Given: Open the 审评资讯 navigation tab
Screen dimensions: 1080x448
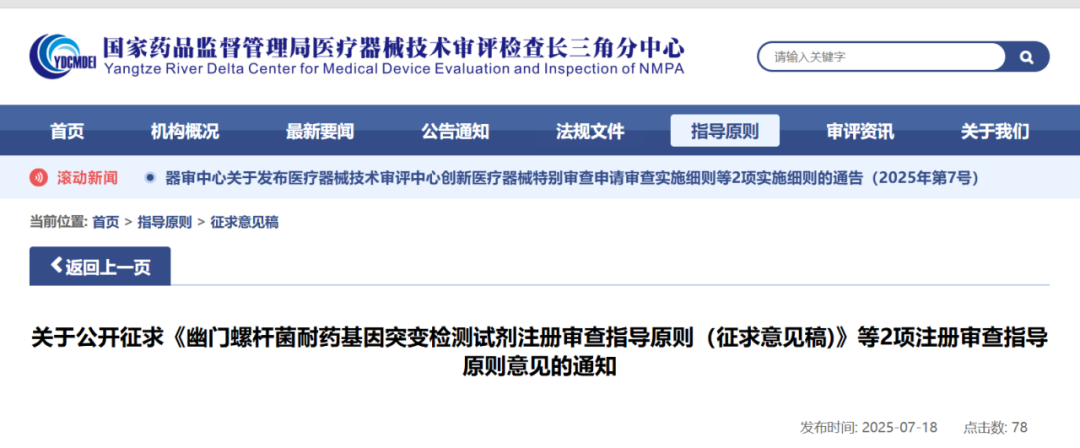Looking at the screenshot, I should (x=860, y=131).
